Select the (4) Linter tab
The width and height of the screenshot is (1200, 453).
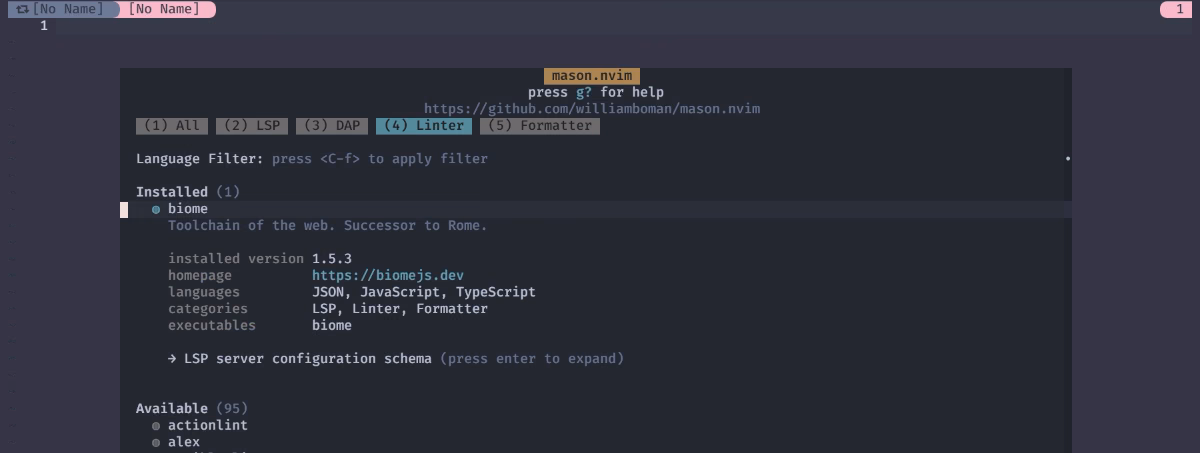click(424, 126)
